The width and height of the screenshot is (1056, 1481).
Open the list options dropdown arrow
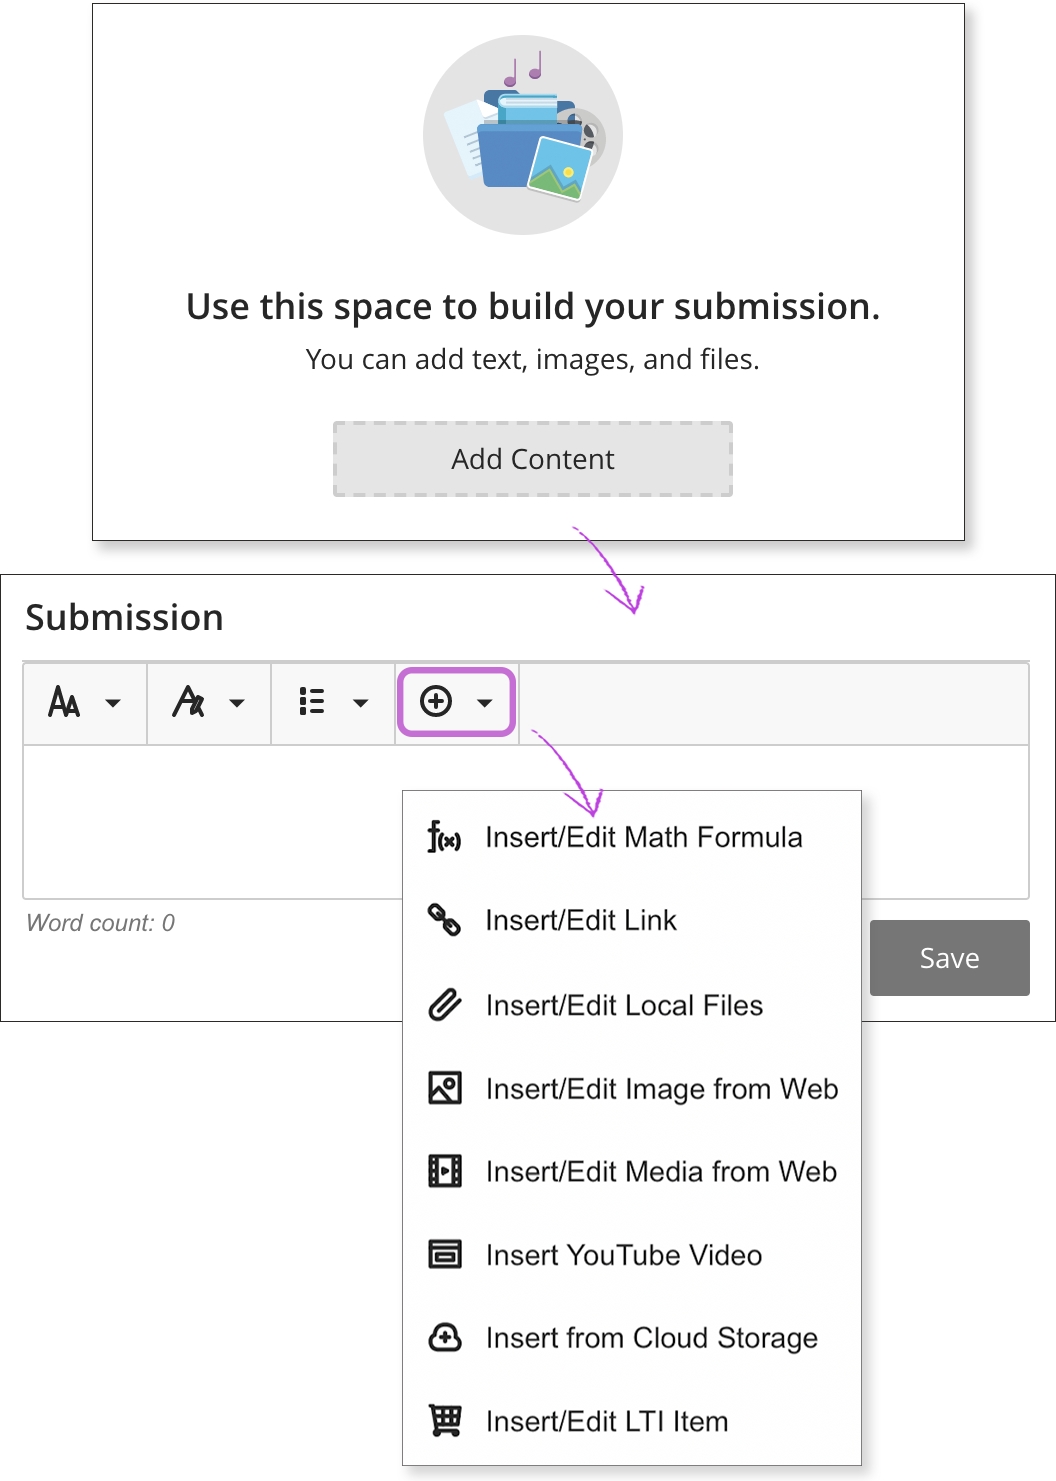361,703
